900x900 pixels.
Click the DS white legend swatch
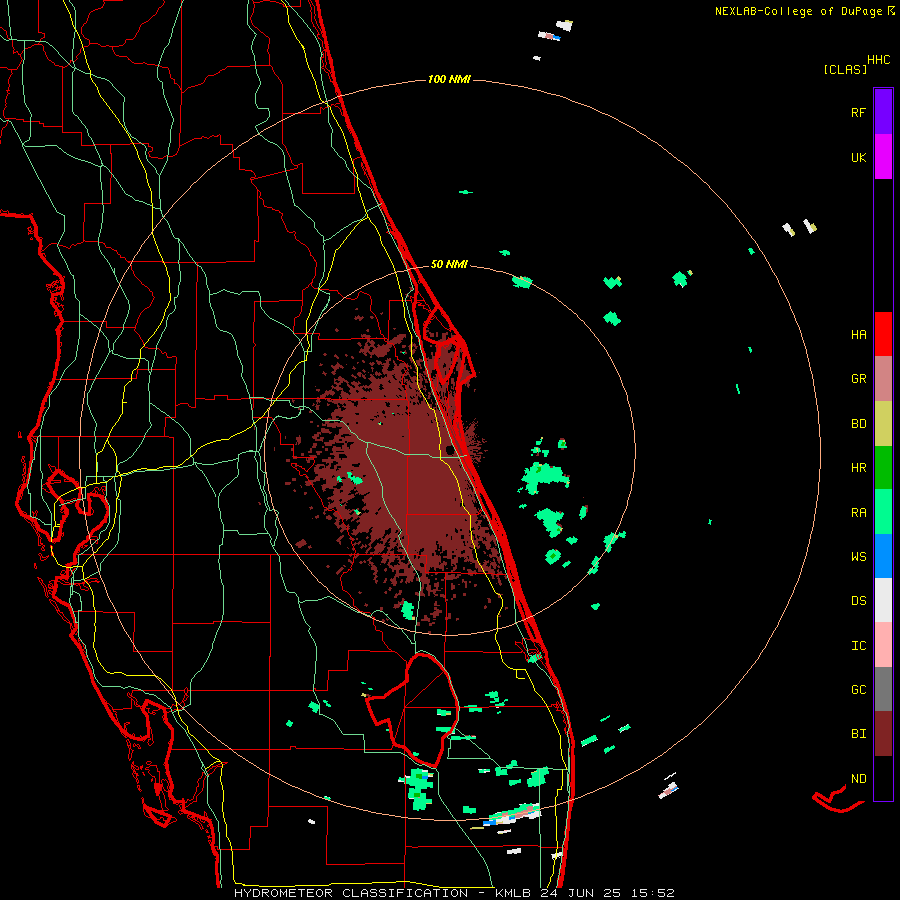pyautogui.click(x=883, y=600)
